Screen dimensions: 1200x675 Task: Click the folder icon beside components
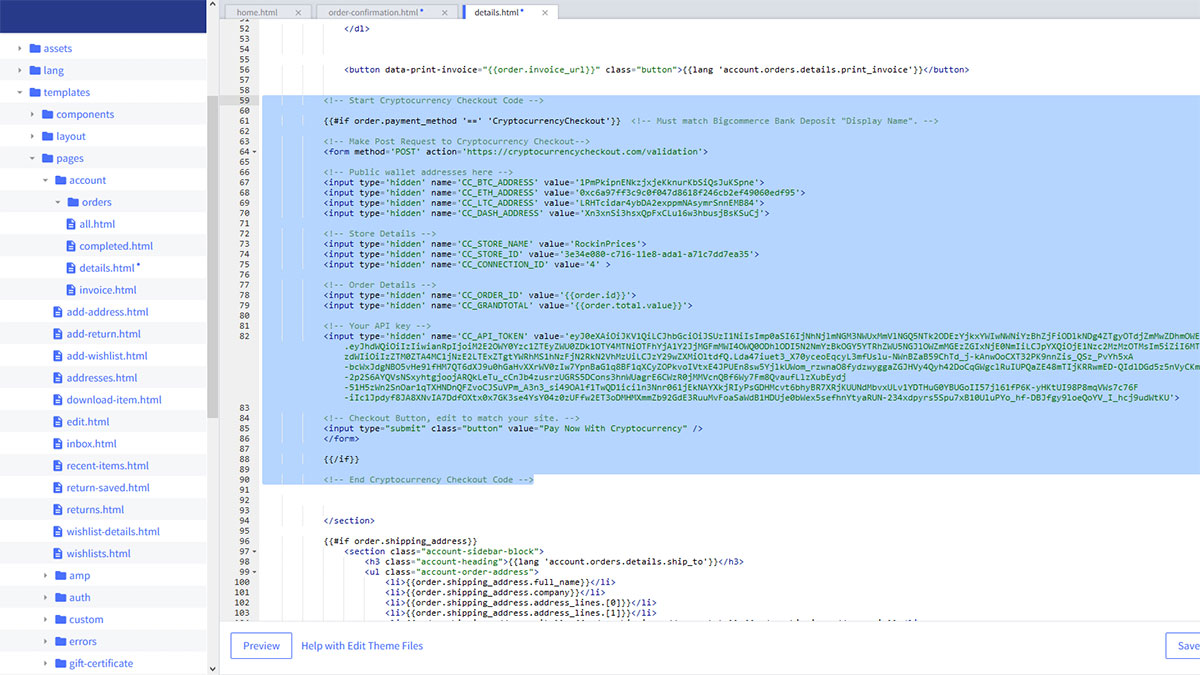(48, 114)
